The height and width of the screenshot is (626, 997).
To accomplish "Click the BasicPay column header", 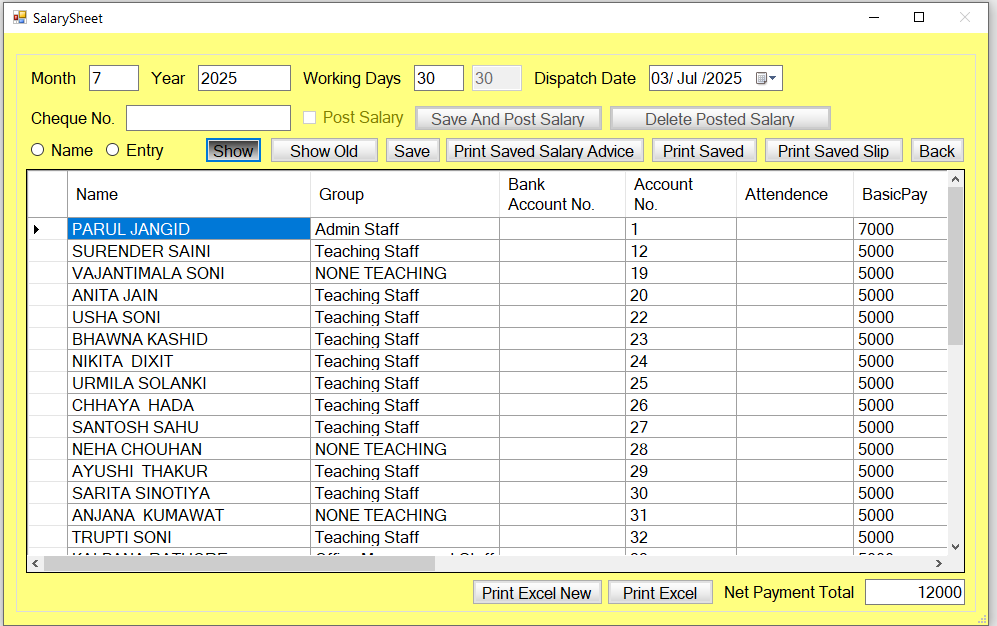I will pyautogui.click(x=900, y=194).
